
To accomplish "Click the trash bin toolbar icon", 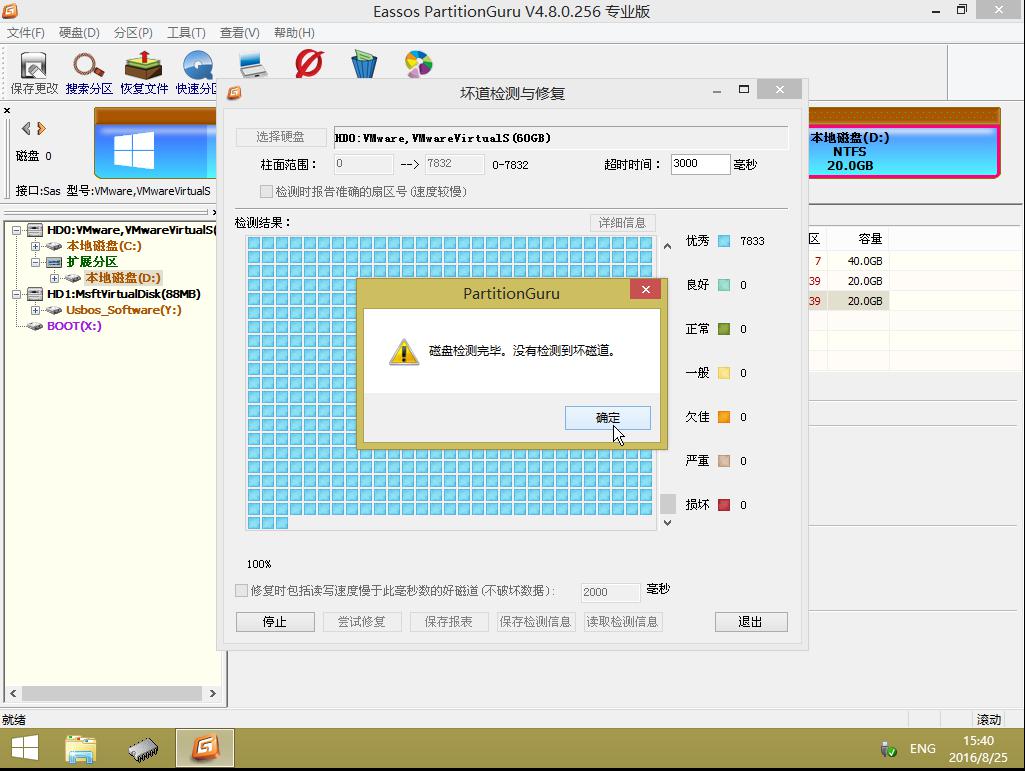I will point(364,64).
